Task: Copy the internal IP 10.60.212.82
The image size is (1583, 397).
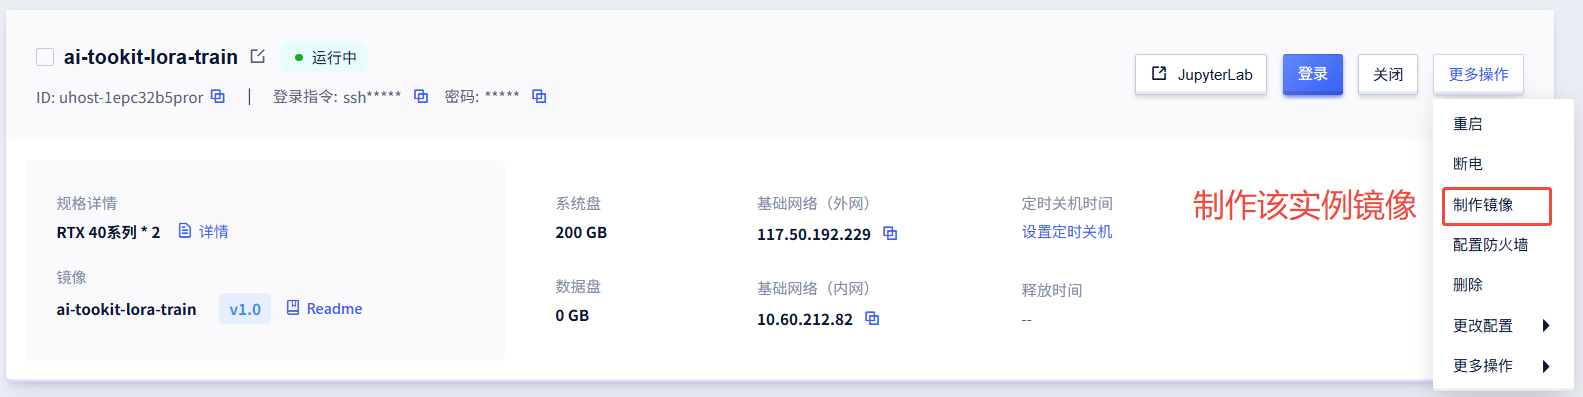Action: (x=872, y=319)
